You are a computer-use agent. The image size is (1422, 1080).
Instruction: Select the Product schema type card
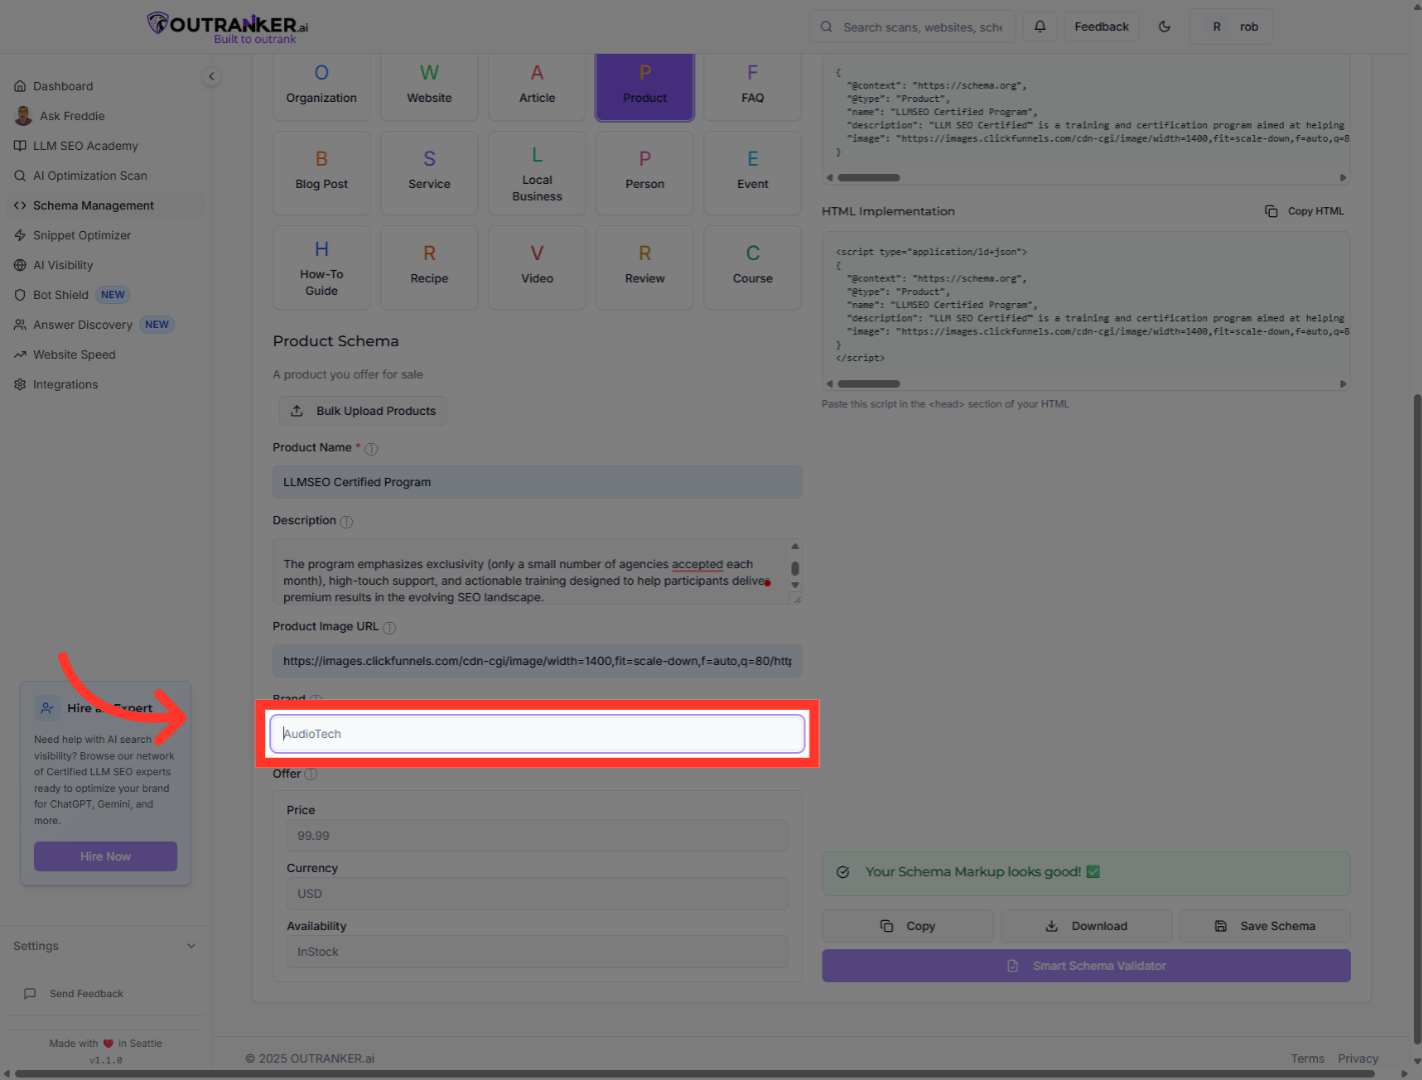(645, 86)
